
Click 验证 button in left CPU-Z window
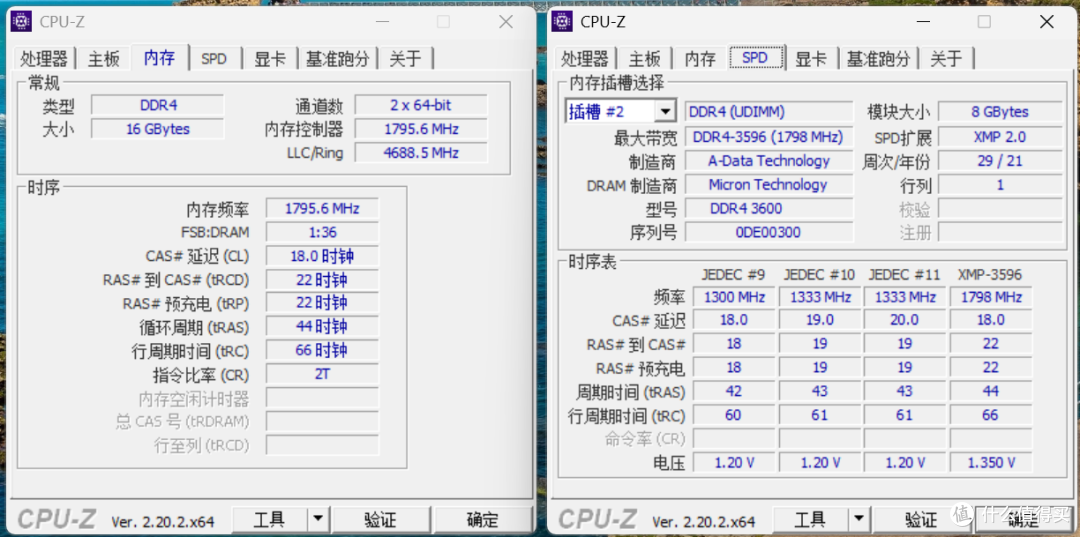coord(380,520)
